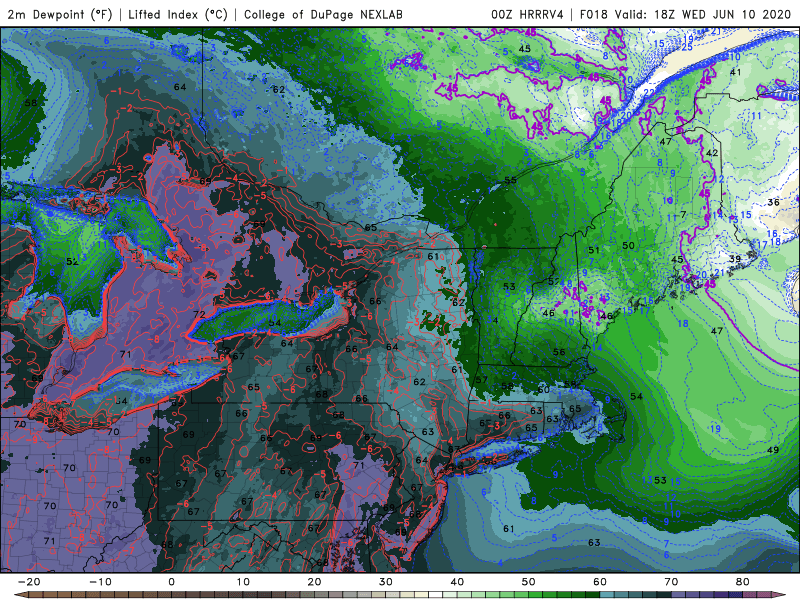Click the "60" color scale label
Image resolution: width=800 pixels, height=600 pixels.
(600, 582)
